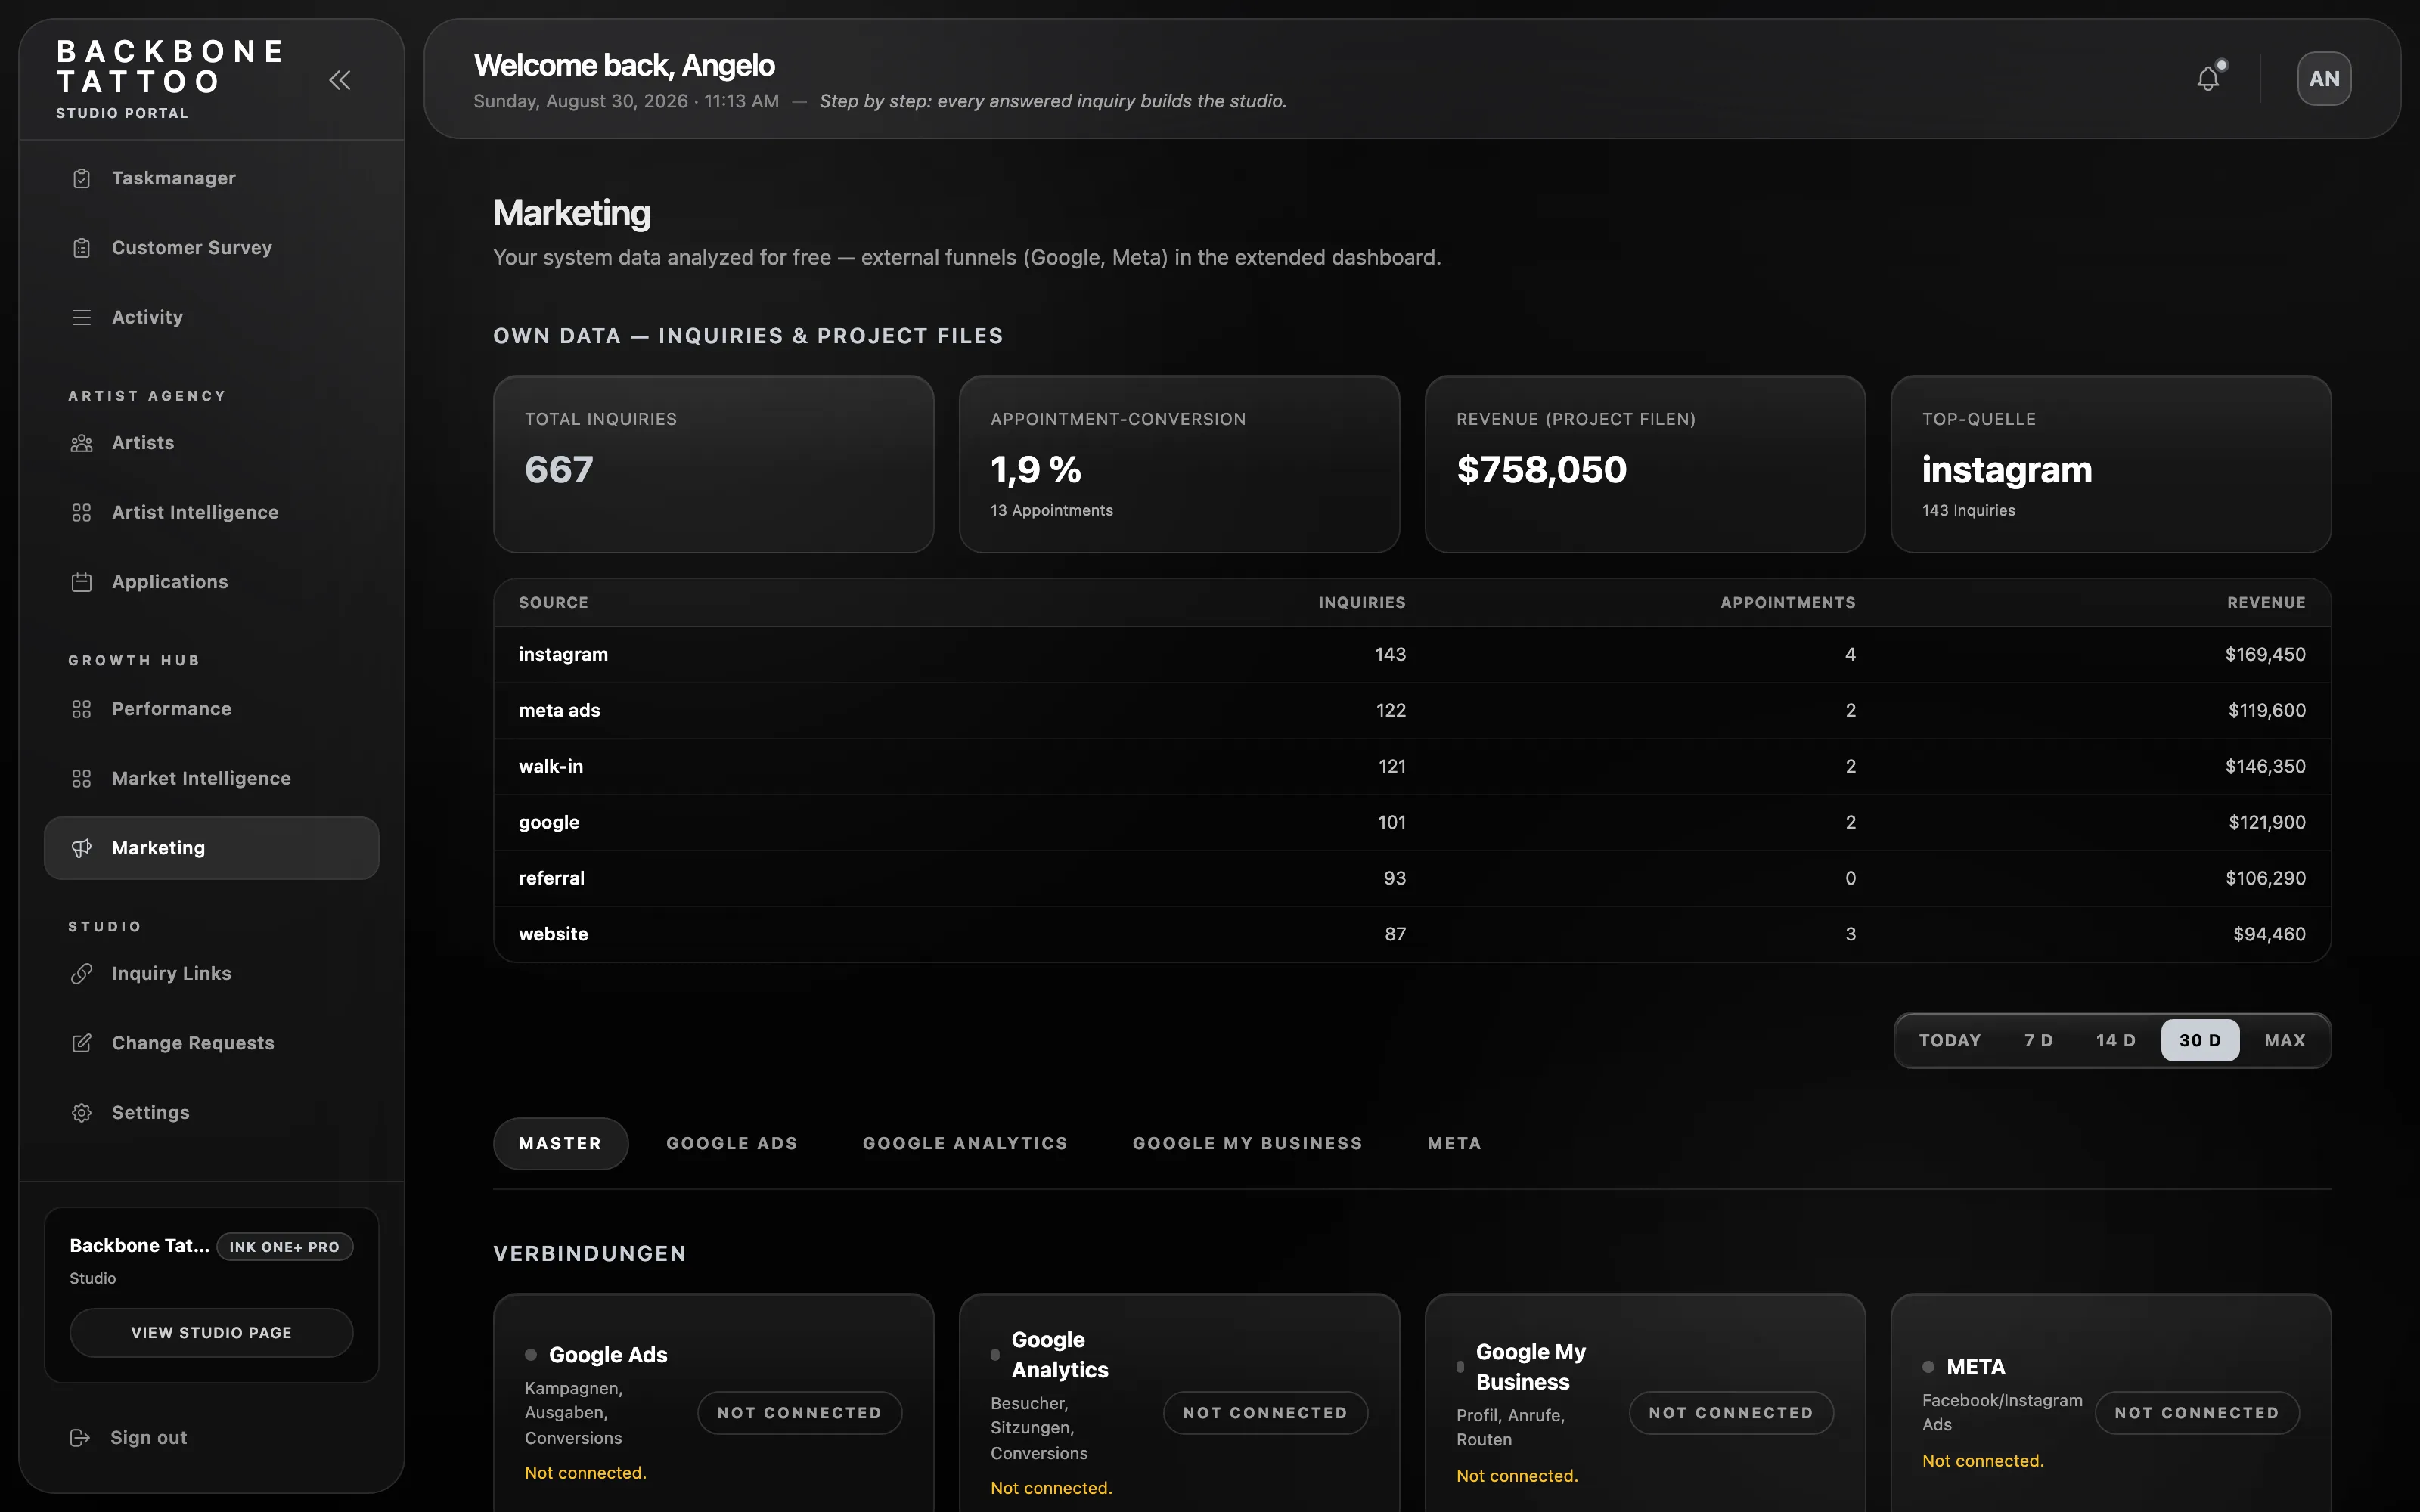Screen dimensions: 2420x1512
Task: Click inquiries value 122 for meta ads
Action: point(1391,711)
